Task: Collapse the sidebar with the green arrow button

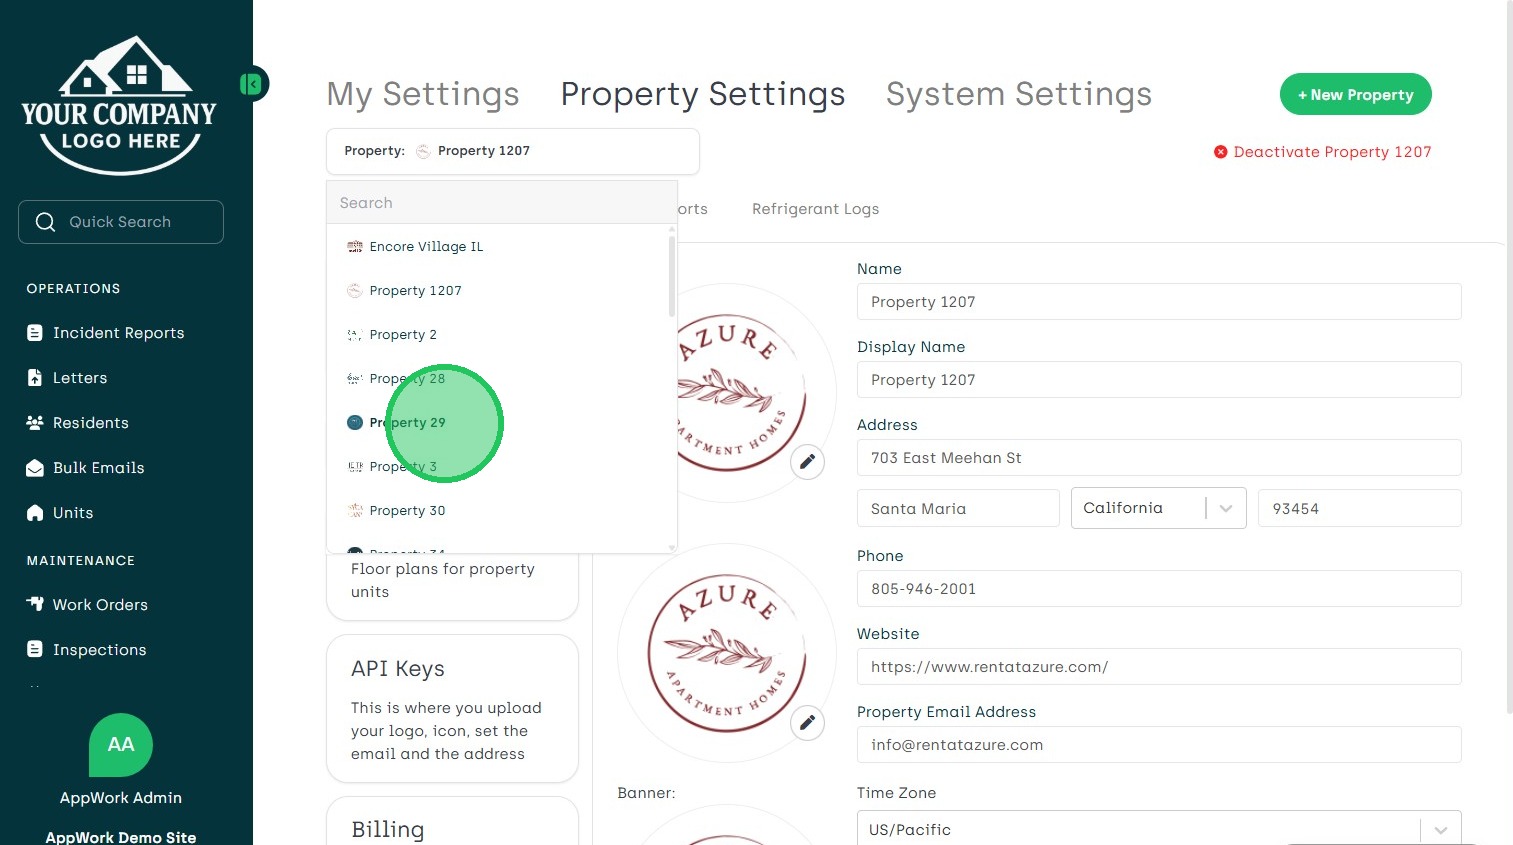Action: click(252, 84)
